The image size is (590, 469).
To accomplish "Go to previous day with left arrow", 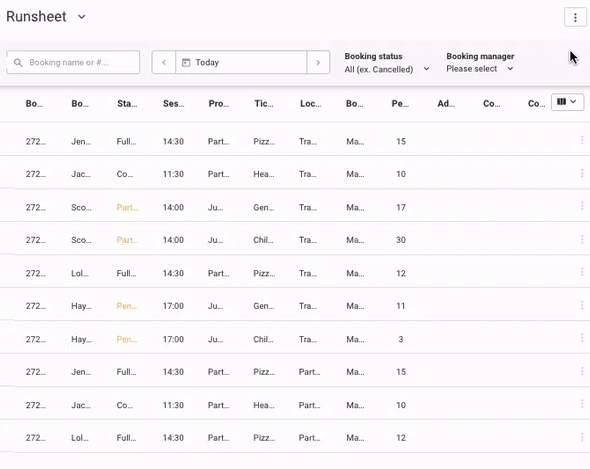I will (x=164, y=62).
